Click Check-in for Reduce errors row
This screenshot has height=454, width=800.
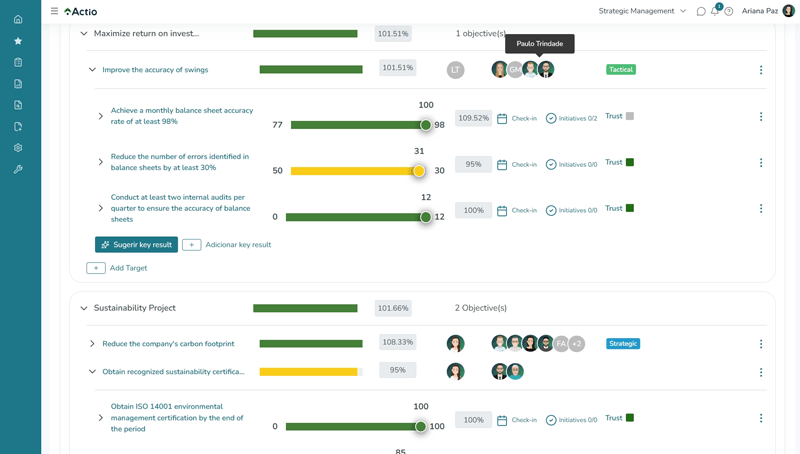click(517, 164)
